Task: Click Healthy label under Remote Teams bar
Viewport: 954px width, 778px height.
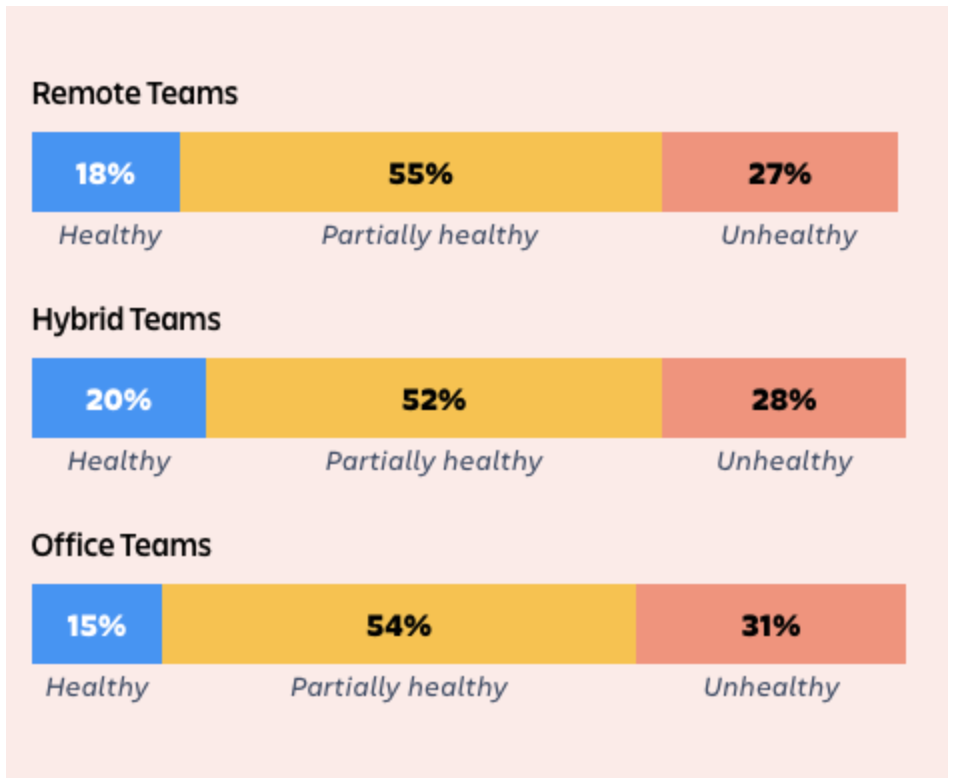Action: (x=110, y=236)
